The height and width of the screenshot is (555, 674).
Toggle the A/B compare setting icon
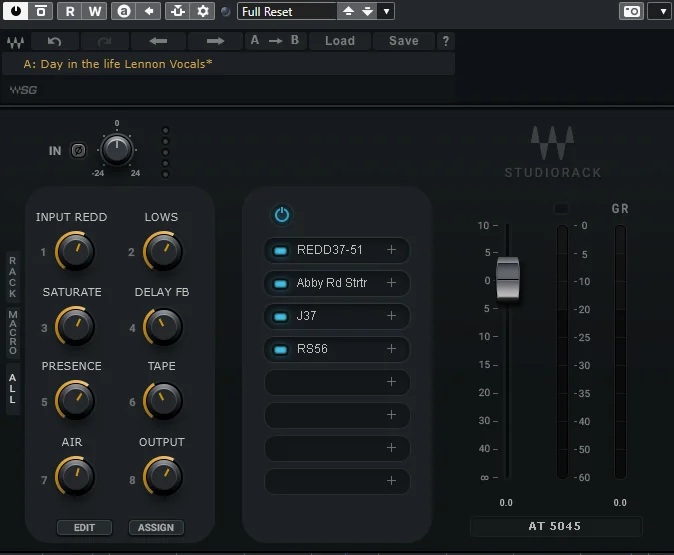(x=124, y=11)
